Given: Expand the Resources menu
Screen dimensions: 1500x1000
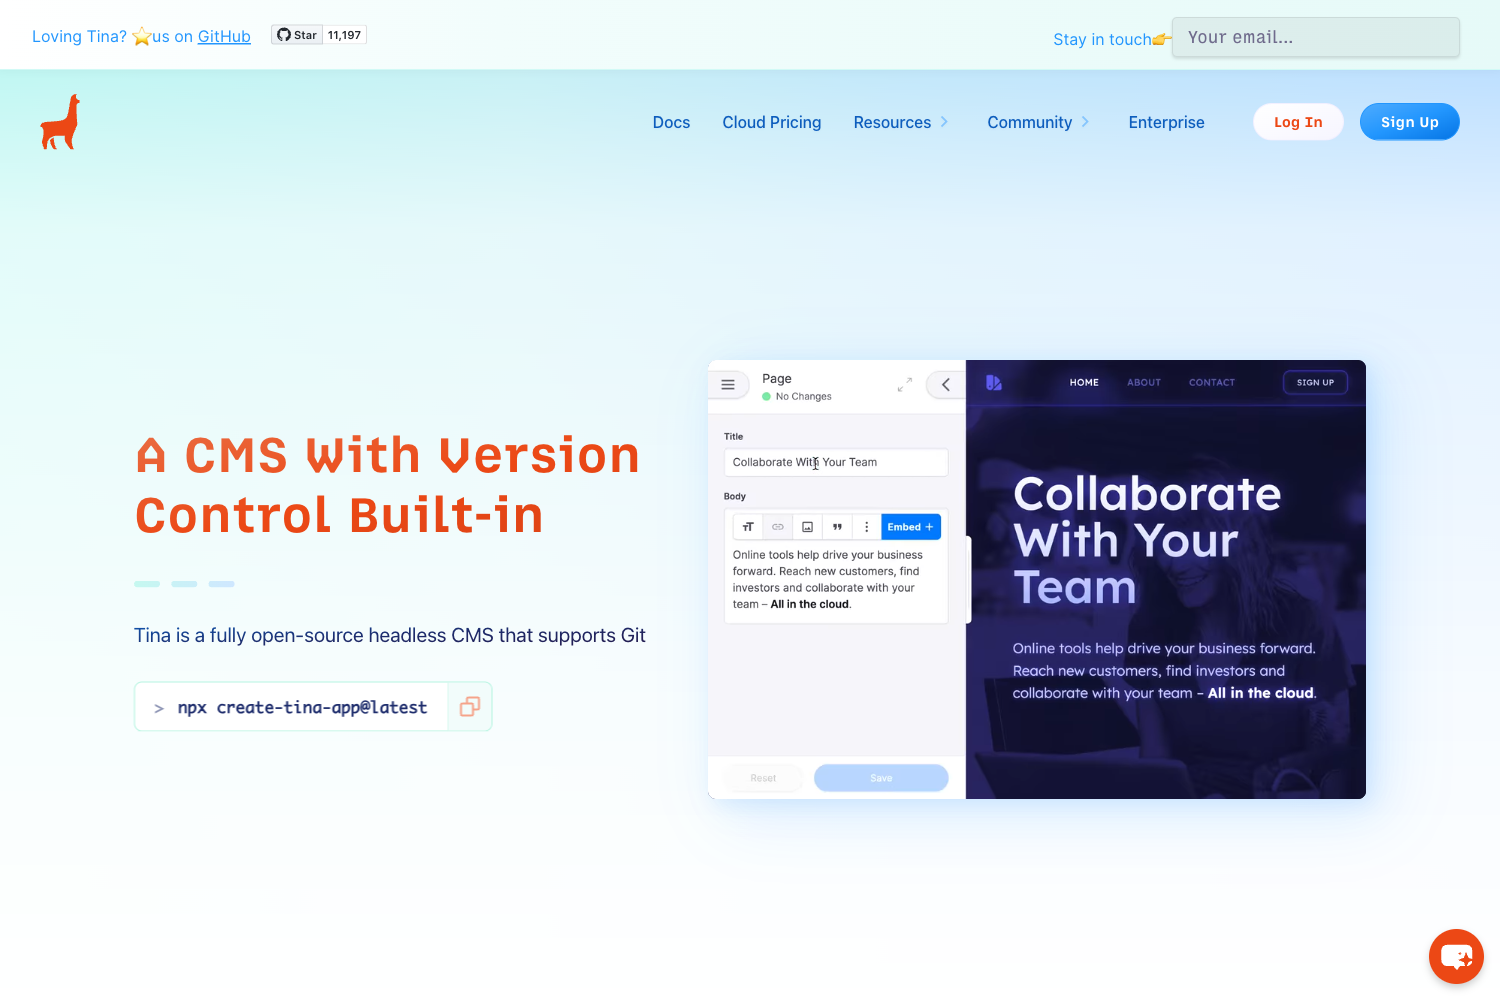Looking at the screenshot, I should coord(898,122).
